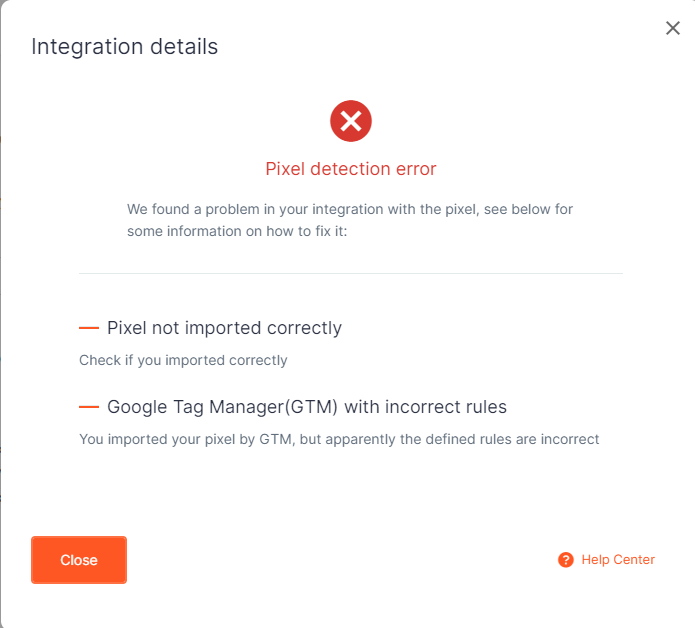695x628 pixels.
Task: Click the orange dash beside Google Tag Manager
Action: point(89,407)
